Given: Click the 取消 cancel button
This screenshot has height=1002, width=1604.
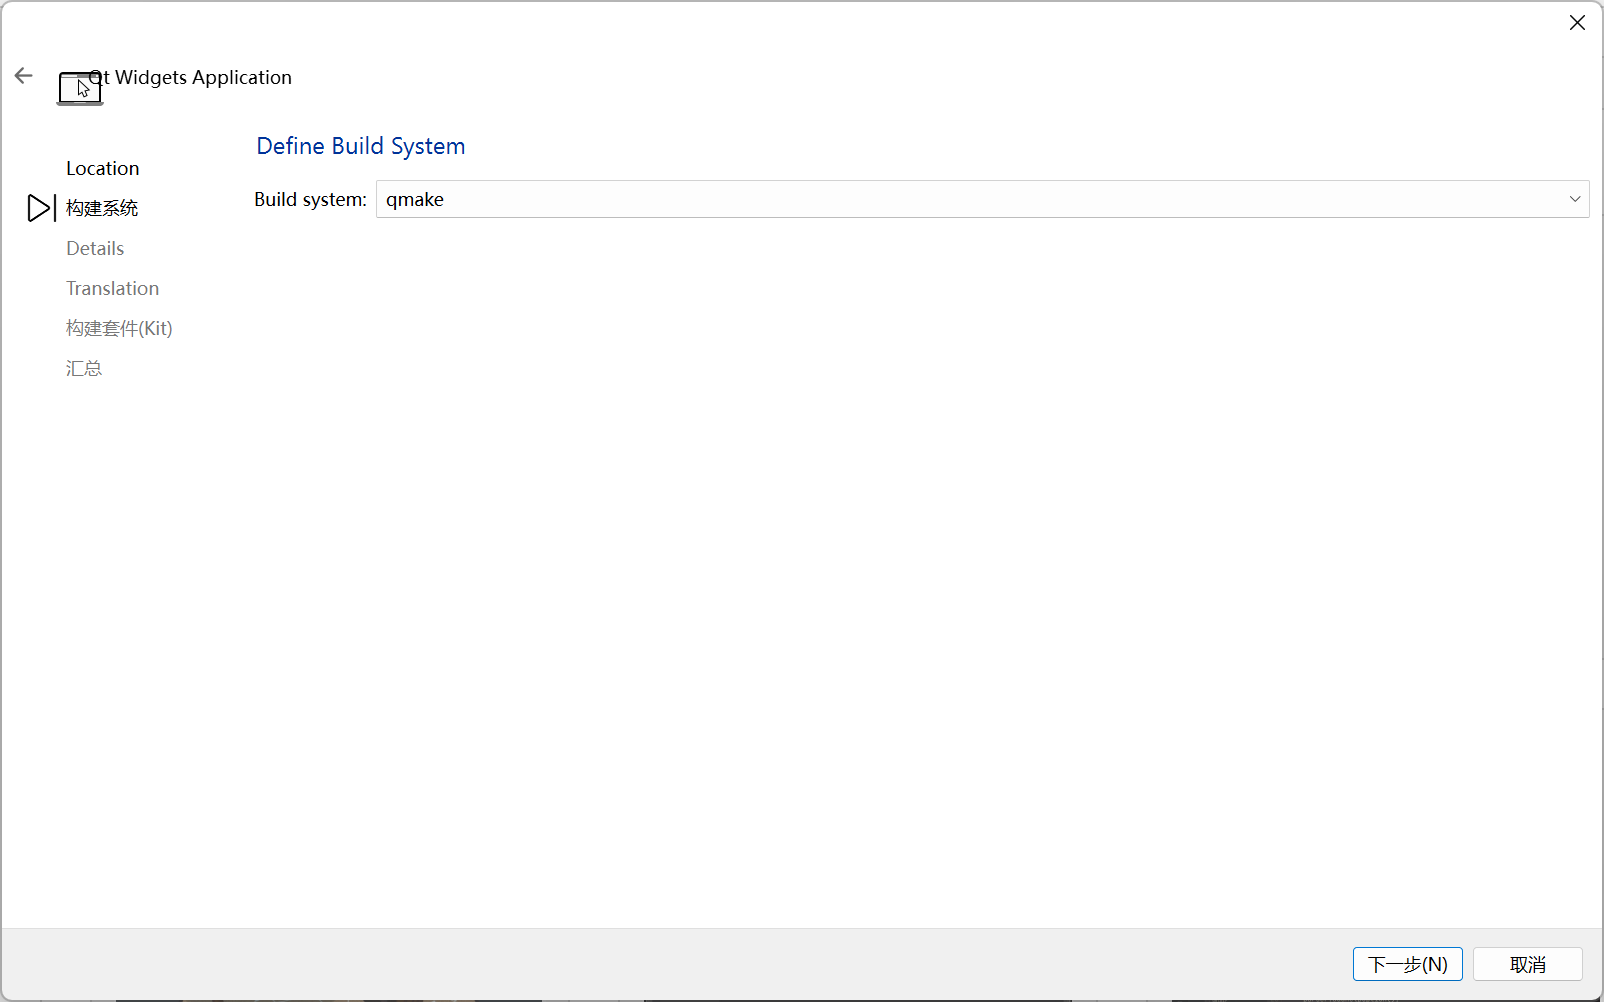Looking at the screenshot, I should [x=1527, y=964].
